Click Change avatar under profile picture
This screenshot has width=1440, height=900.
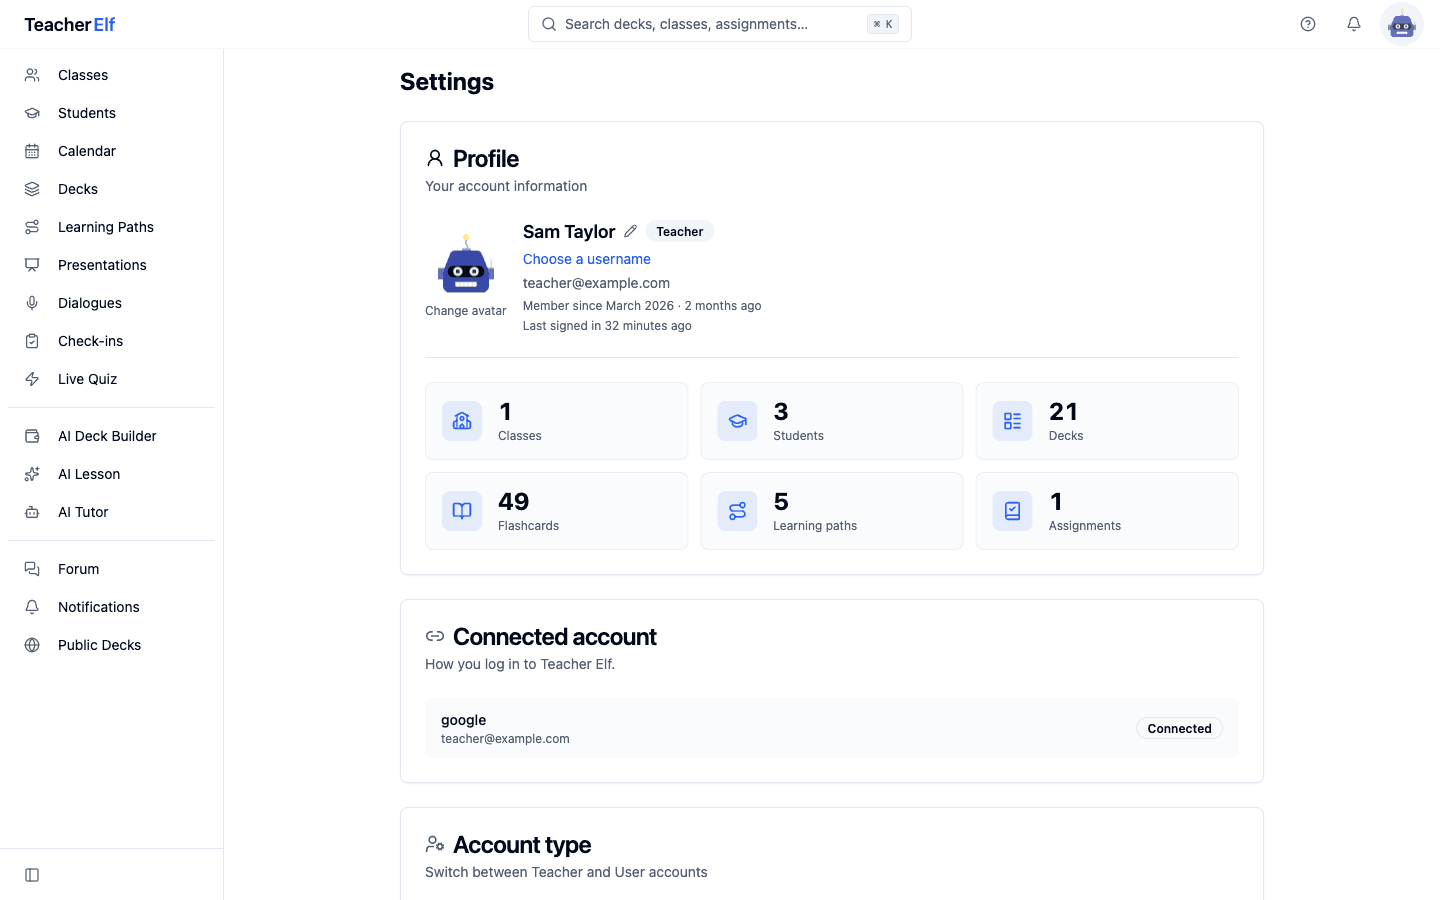click(466, 311)
